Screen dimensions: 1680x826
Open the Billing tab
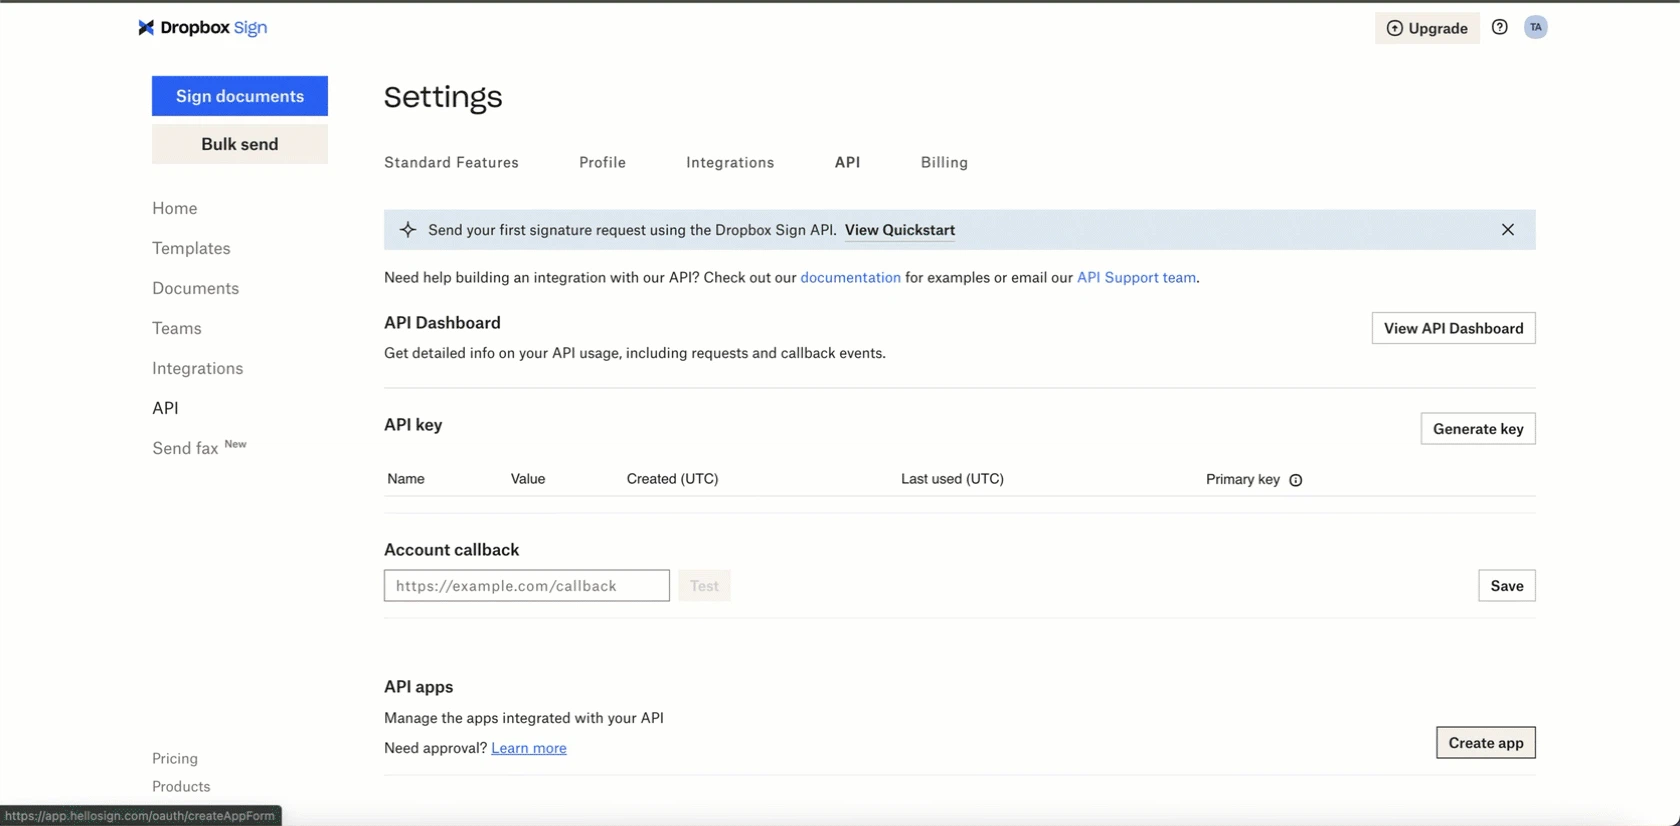944,162
